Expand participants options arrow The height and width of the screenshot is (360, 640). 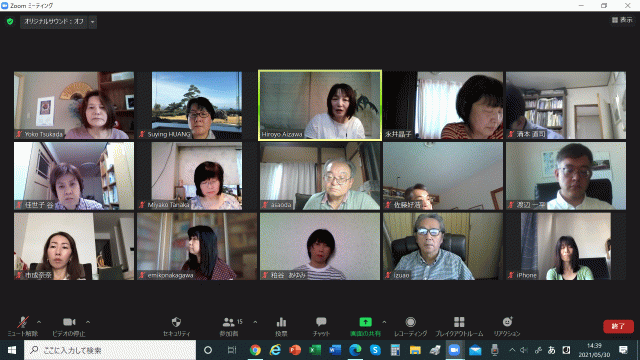click(255, 322)
